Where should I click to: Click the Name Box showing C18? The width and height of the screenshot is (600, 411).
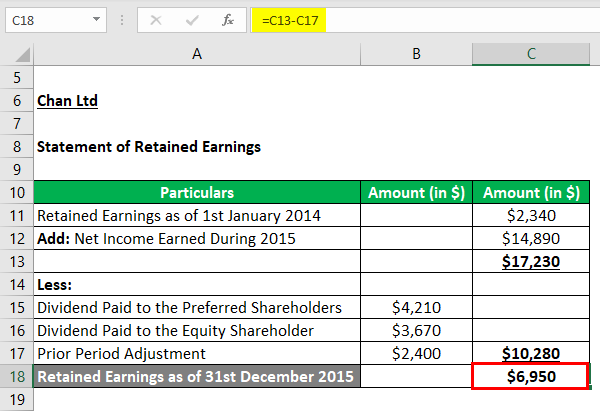pyautogui.click(x=56, y=20)
